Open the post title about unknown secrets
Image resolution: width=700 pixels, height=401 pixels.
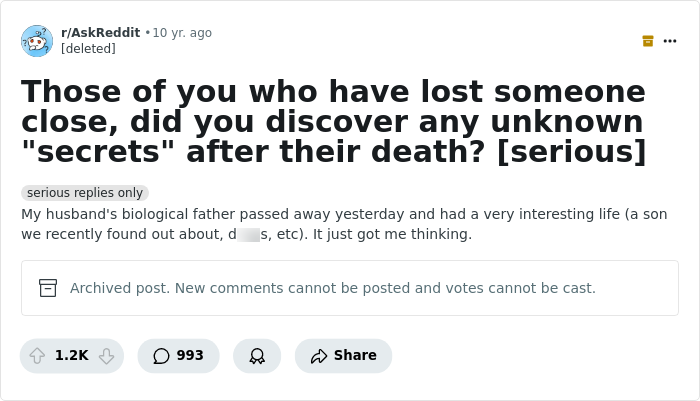(333, 121)
